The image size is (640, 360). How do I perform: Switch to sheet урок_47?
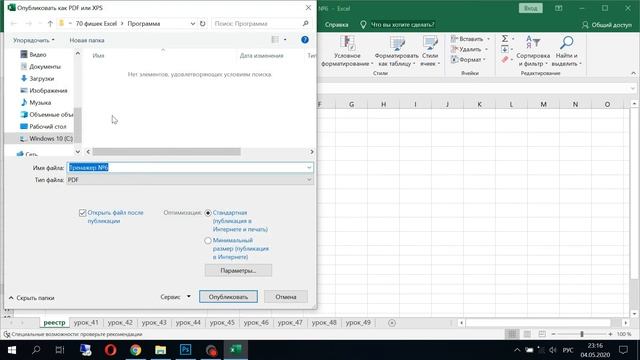pyautogui.click(x=290, y=322)
